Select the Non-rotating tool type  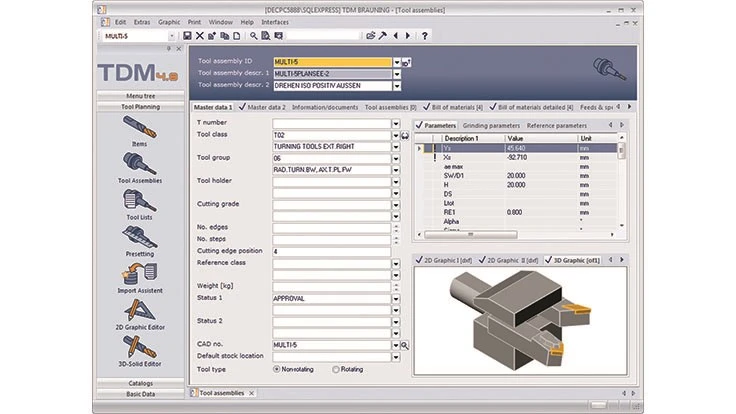tap(277, 369)
